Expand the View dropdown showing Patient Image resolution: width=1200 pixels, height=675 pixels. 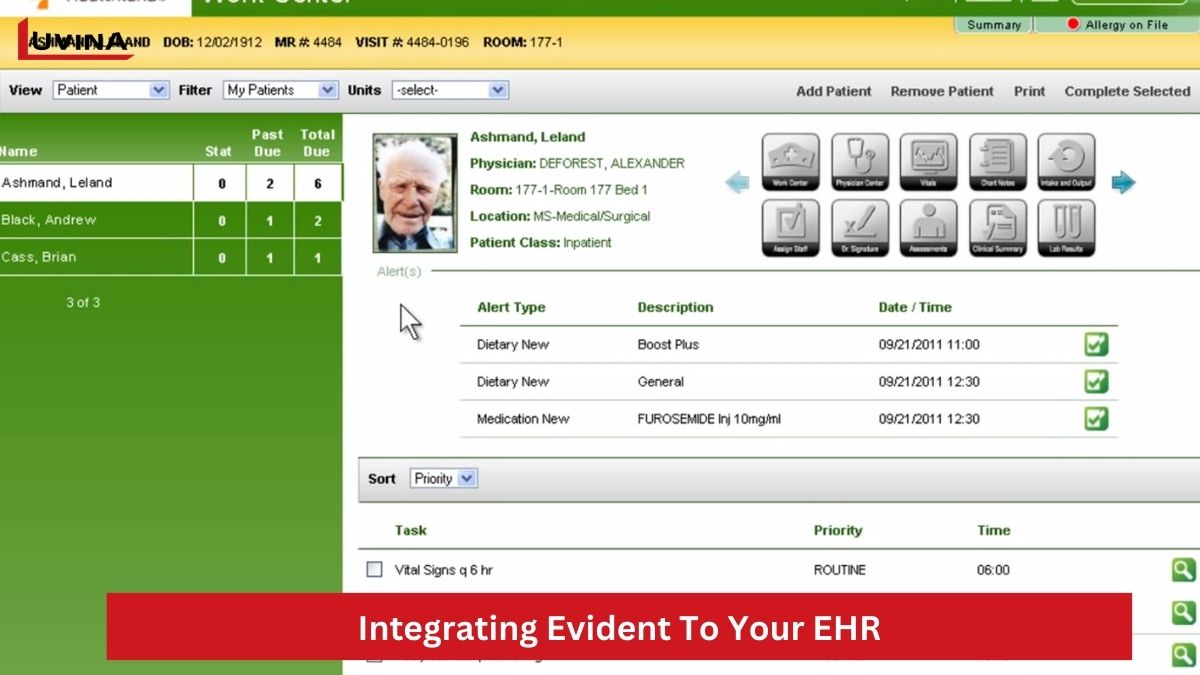(x=111, y=90)
